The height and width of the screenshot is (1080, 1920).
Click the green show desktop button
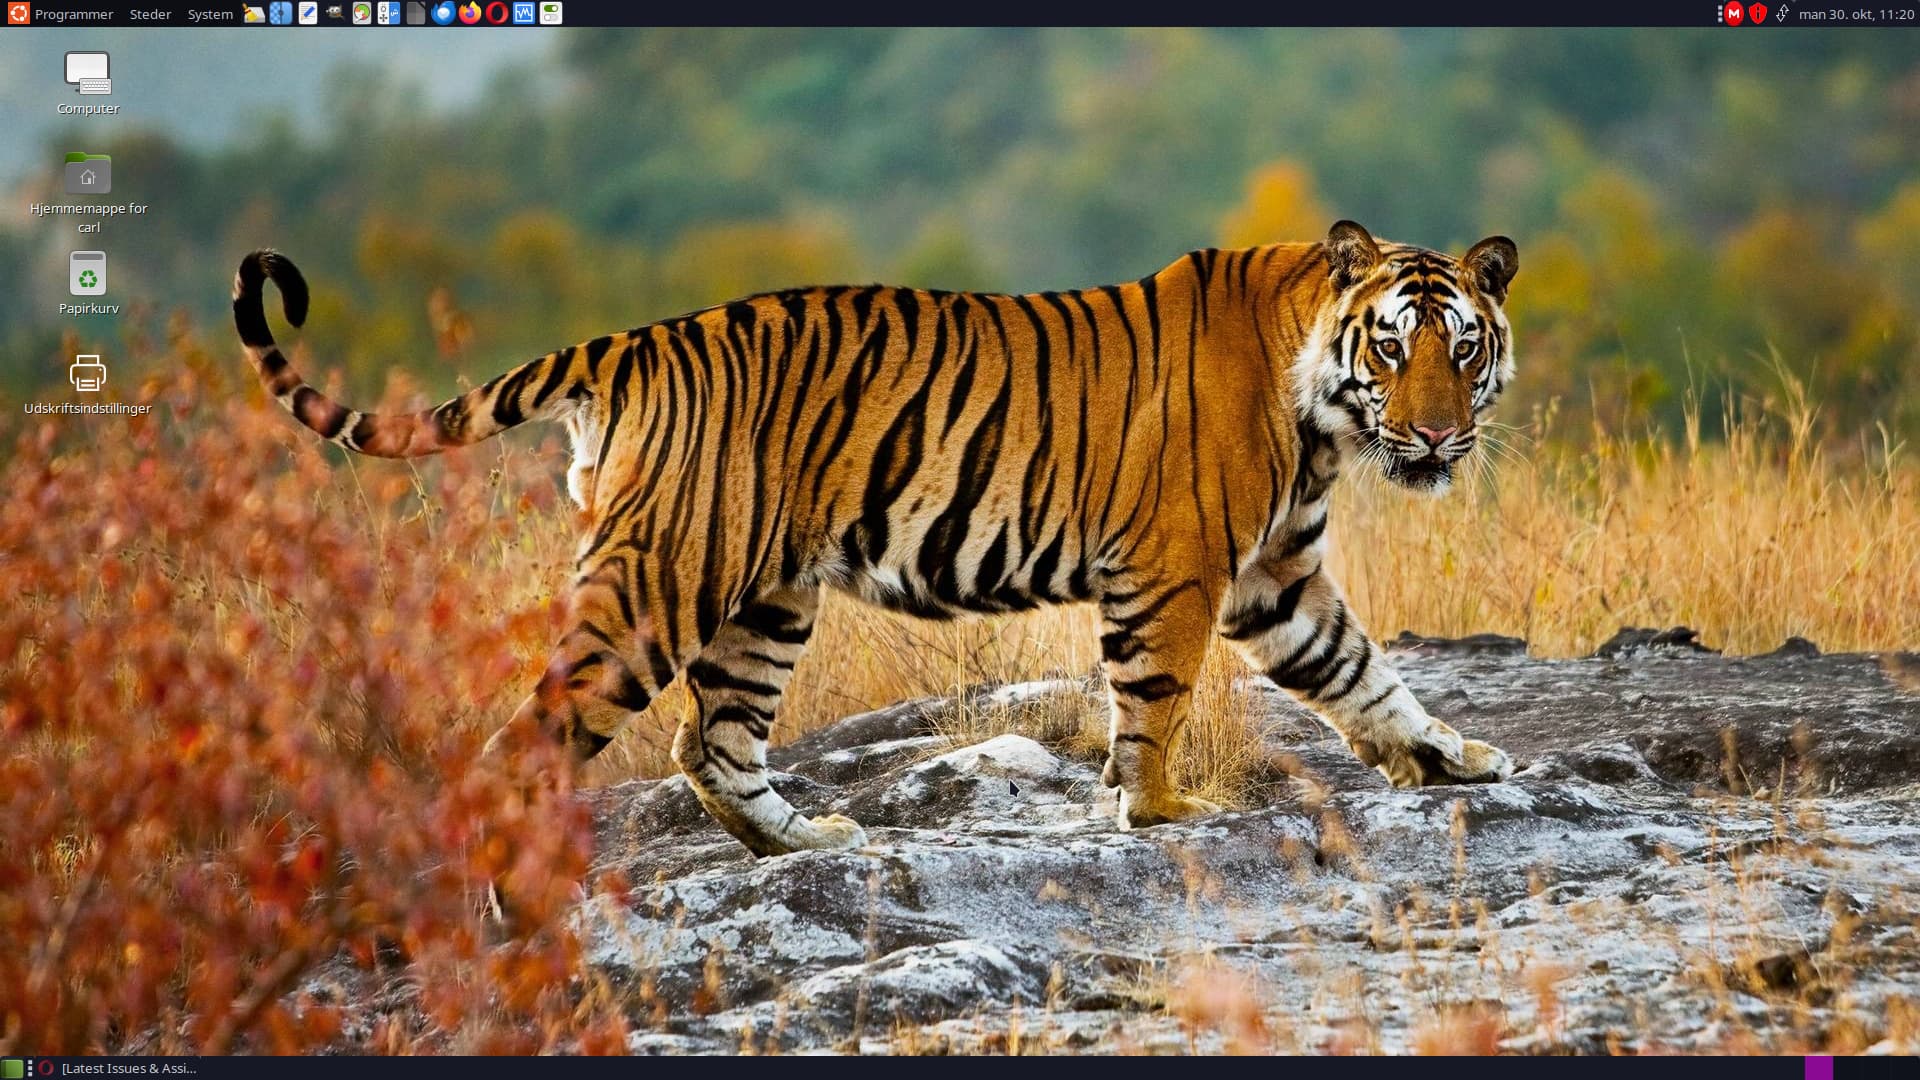pos(12,1068)
